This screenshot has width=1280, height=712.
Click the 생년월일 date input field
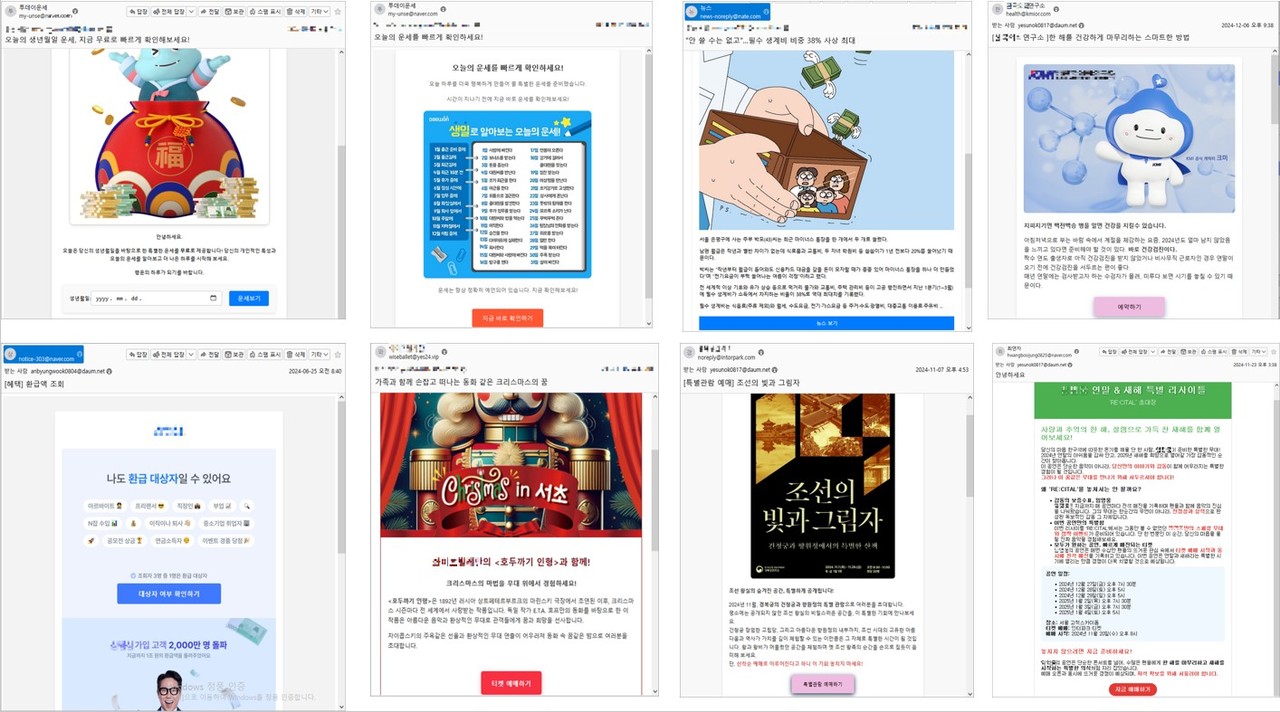pyautogui.click(x=150, y=298)
